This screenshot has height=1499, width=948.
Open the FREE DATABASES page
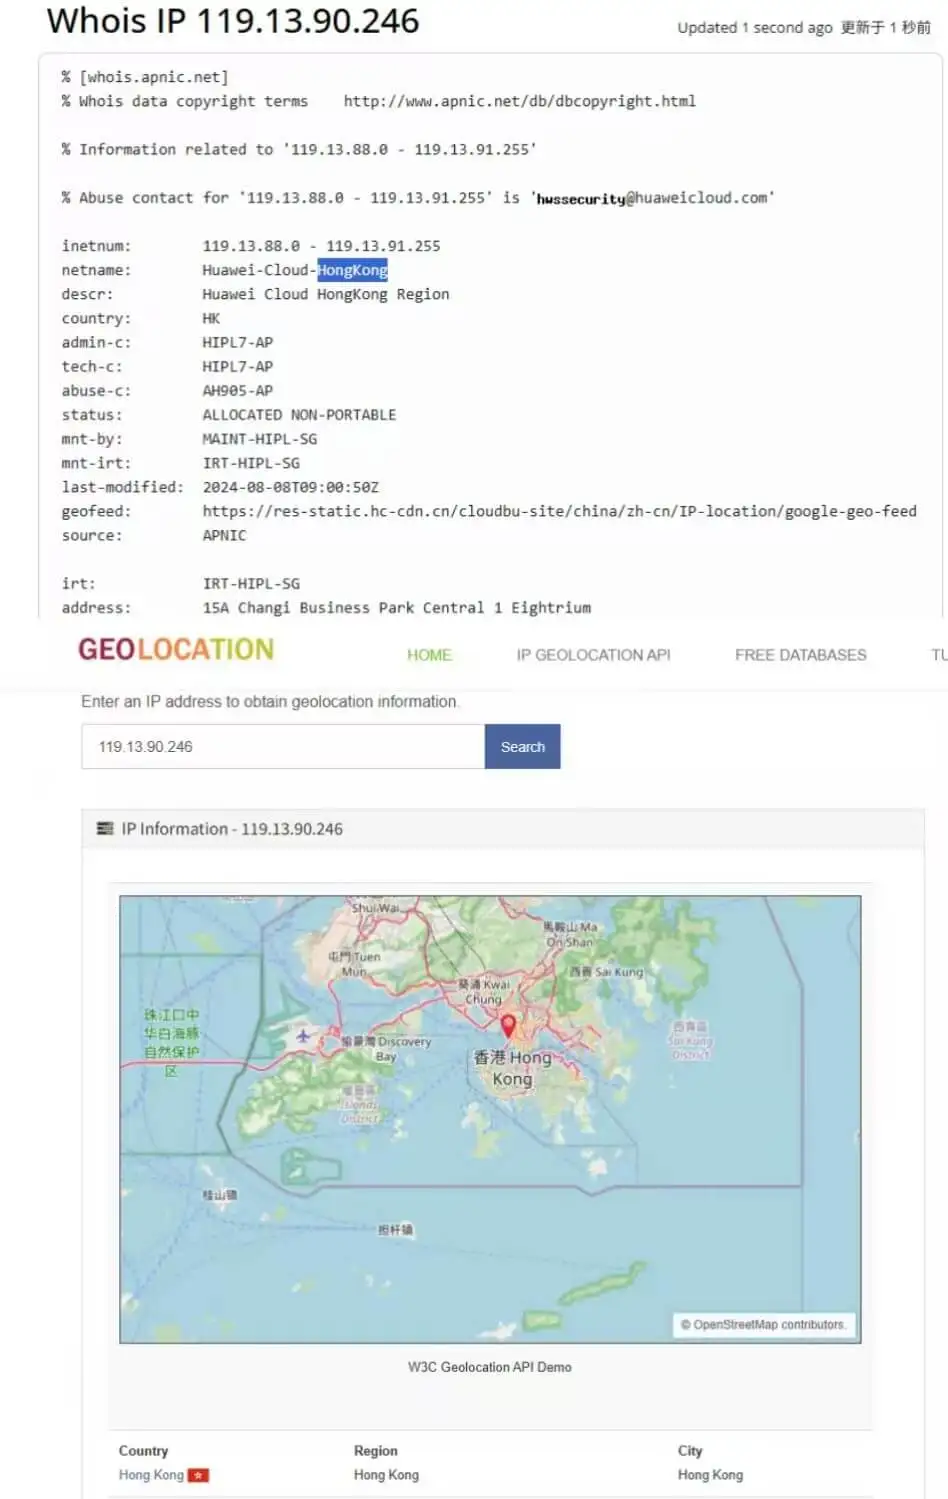click(799, 655)
